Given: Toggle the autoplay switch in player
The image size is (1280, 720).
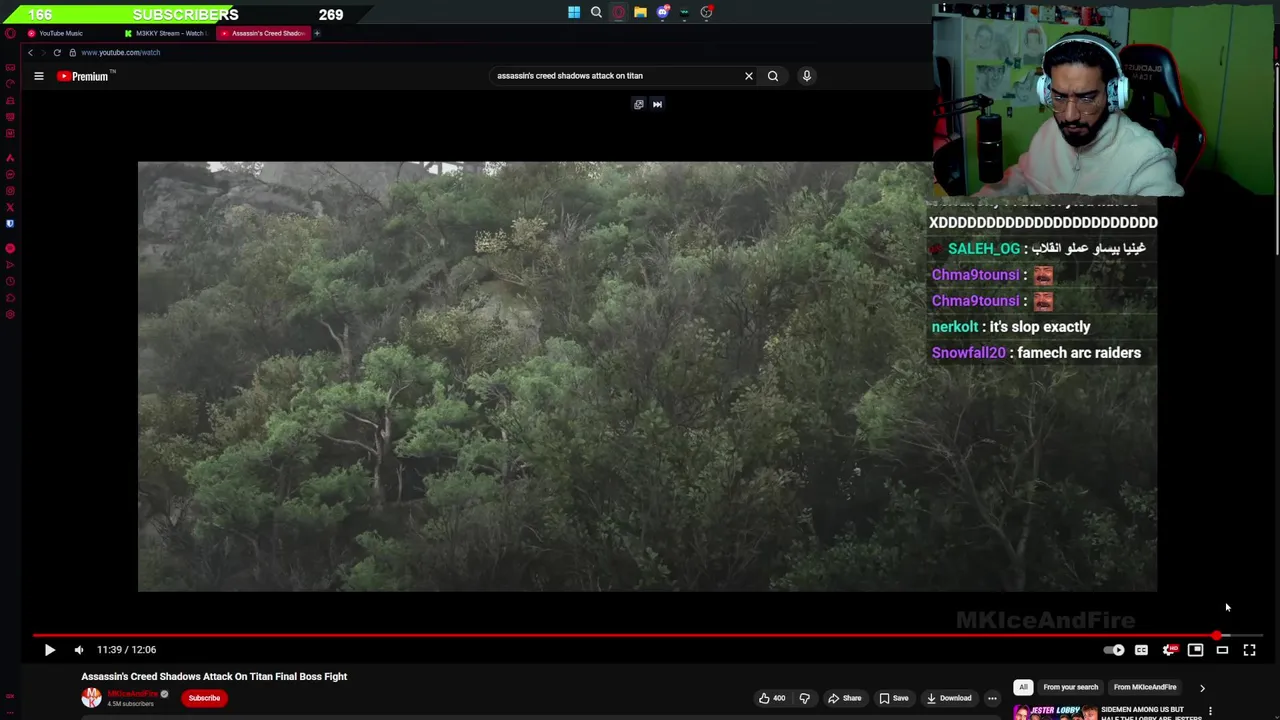Looking at the screenshot, I should [1113, 650].
